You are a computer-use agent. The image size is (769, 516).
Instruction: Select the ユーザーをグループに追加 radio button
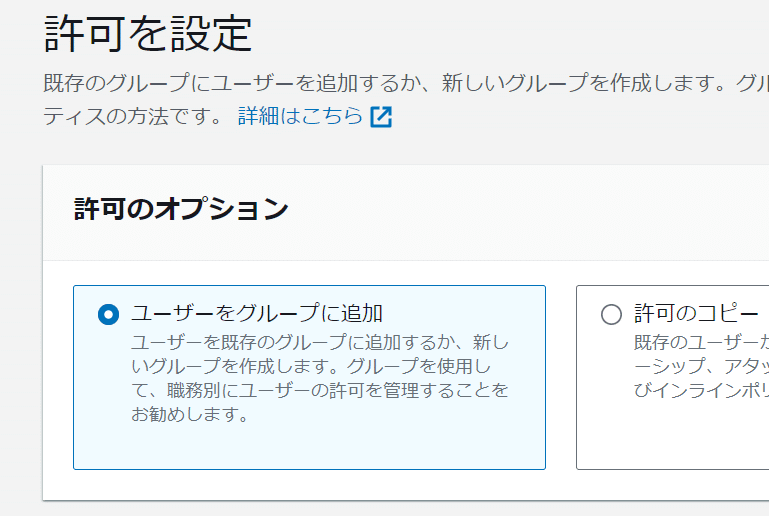click(108, 314)
